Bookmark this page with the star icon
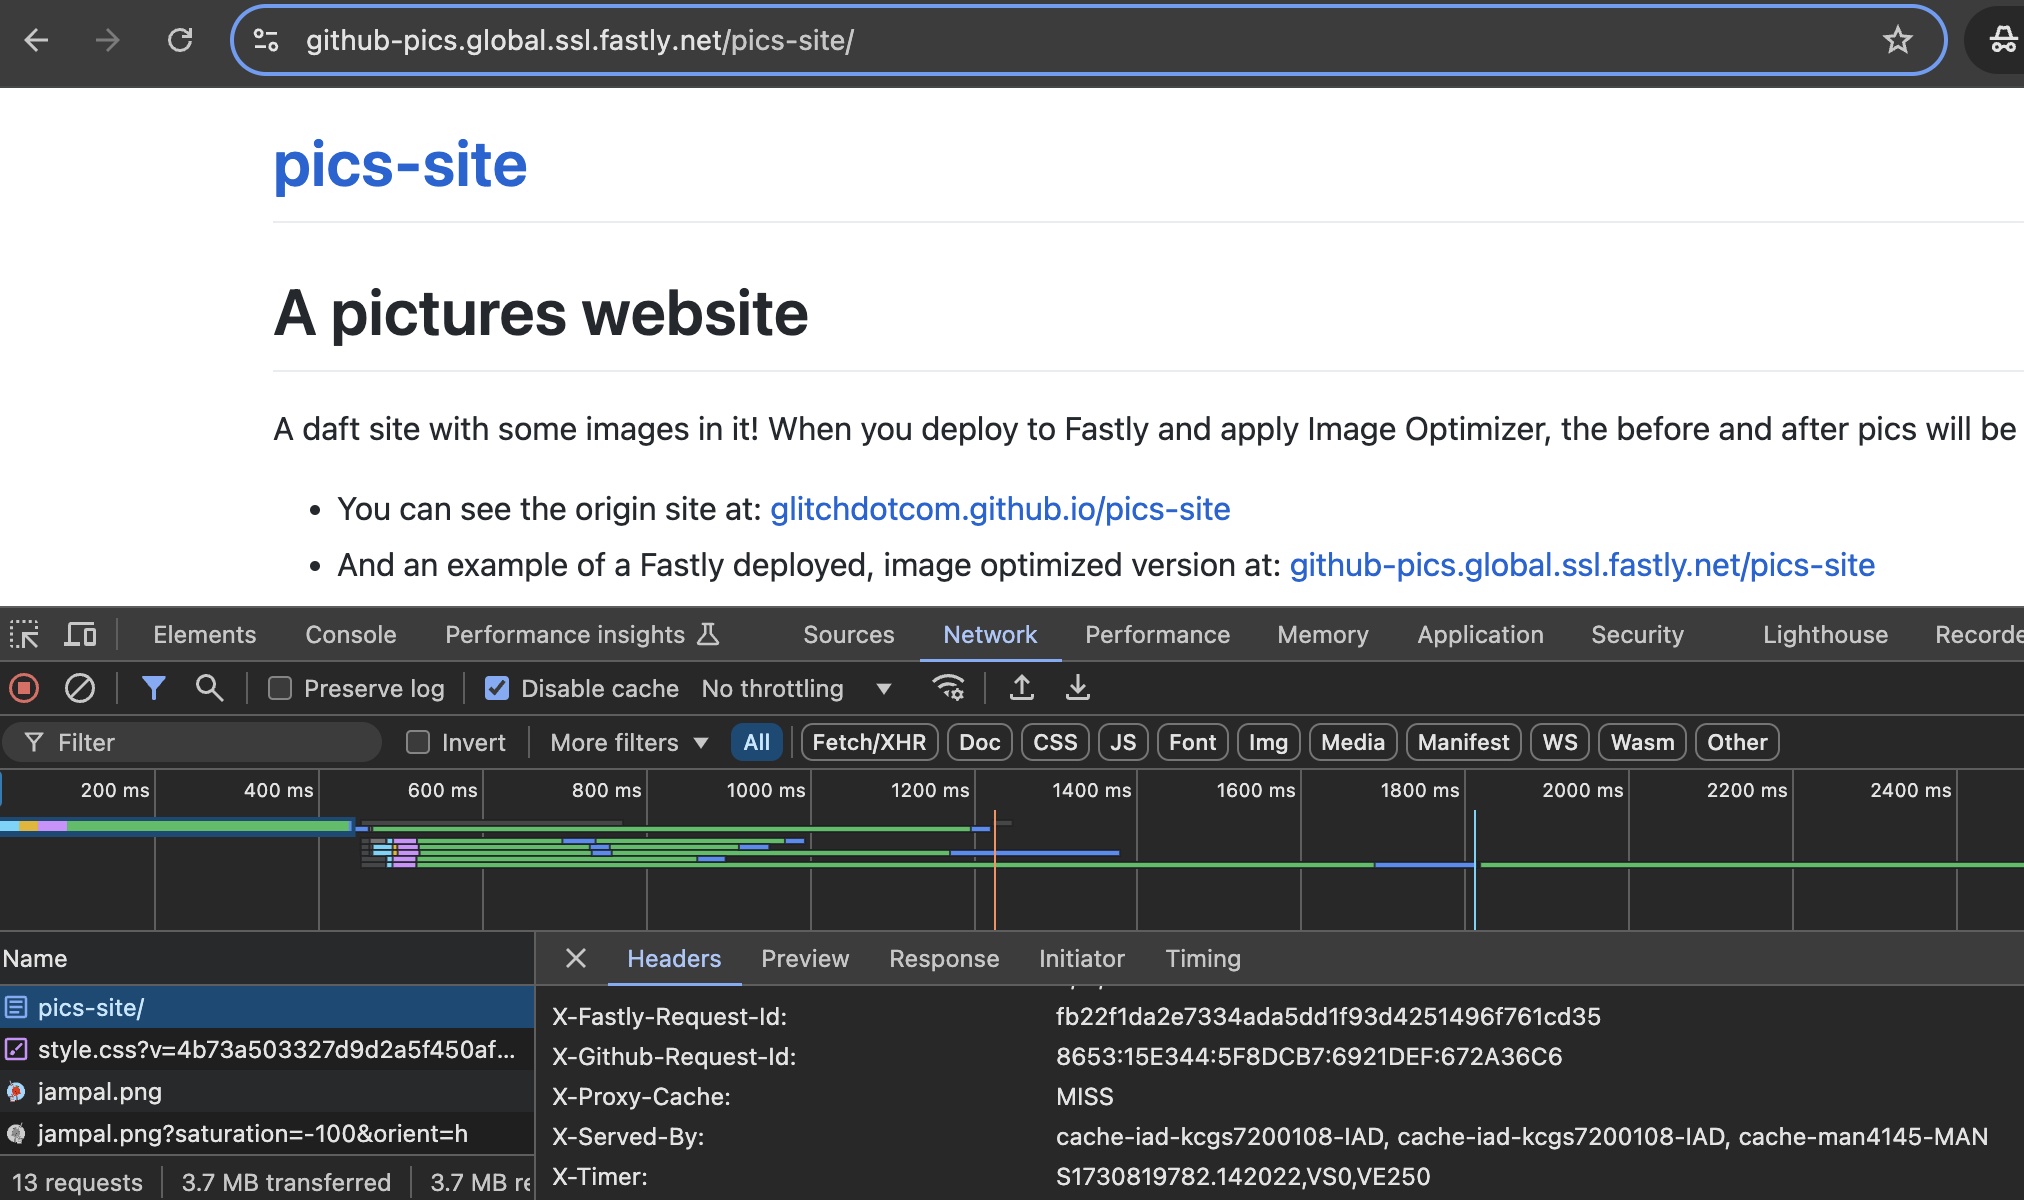This screenshot has height=1200, width=2024. [x=1897, y=40]
